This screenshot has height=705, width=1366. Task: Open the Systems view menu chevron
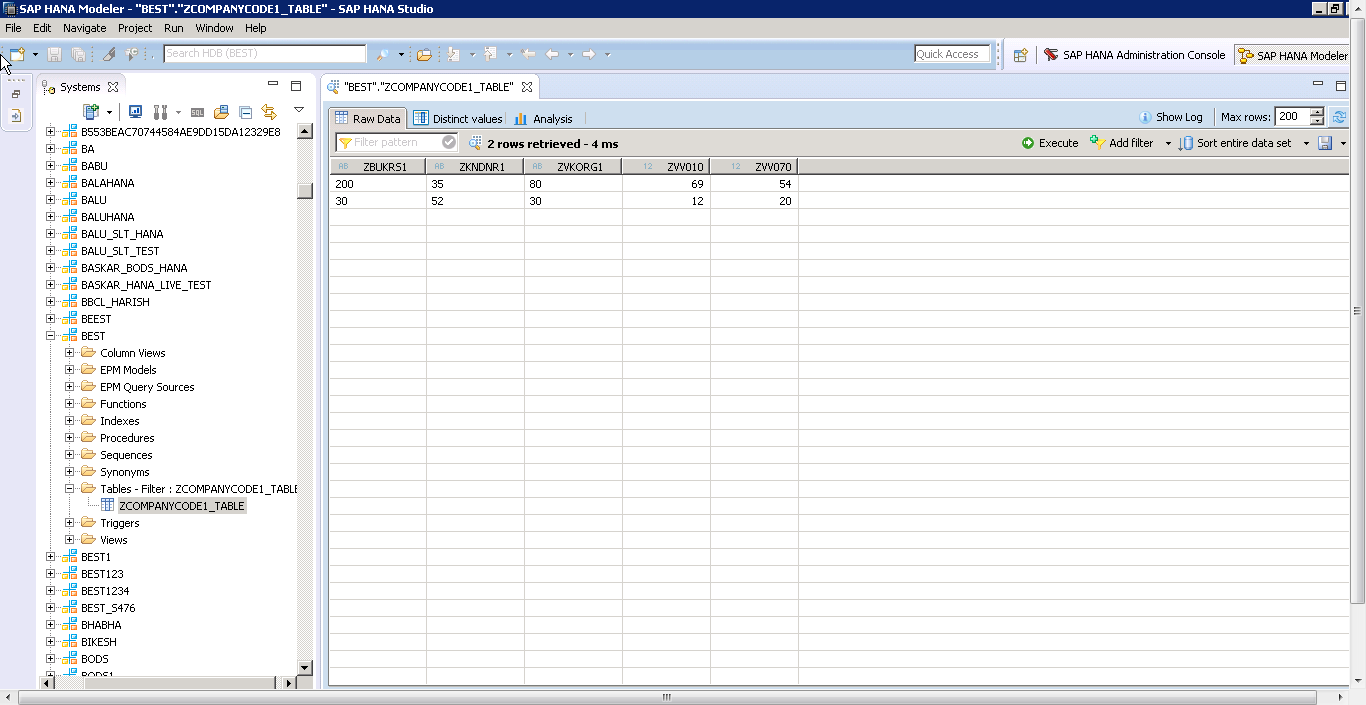pyautogui.click(x=298, y=112)
